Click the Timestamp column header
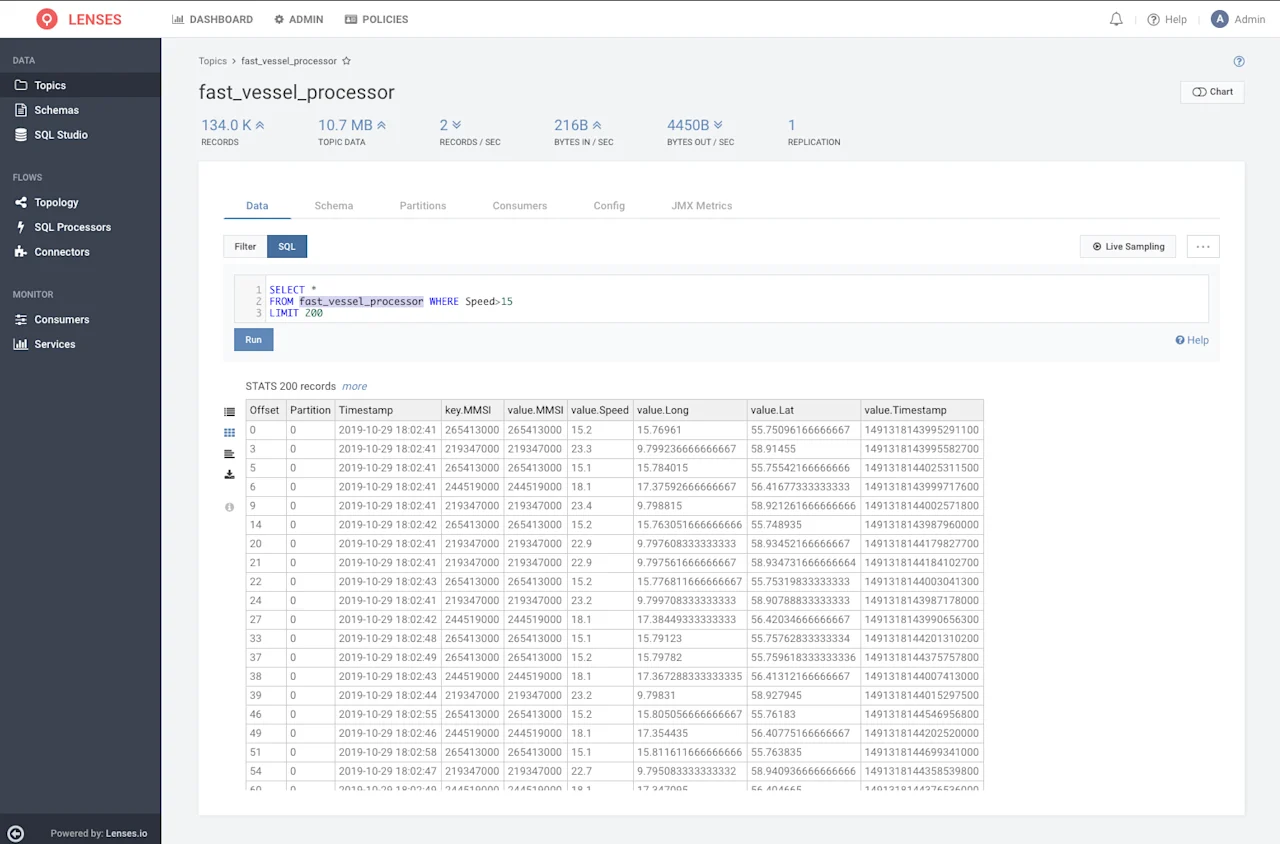Screen dimensions: 1280x844 tap(388, 410)
